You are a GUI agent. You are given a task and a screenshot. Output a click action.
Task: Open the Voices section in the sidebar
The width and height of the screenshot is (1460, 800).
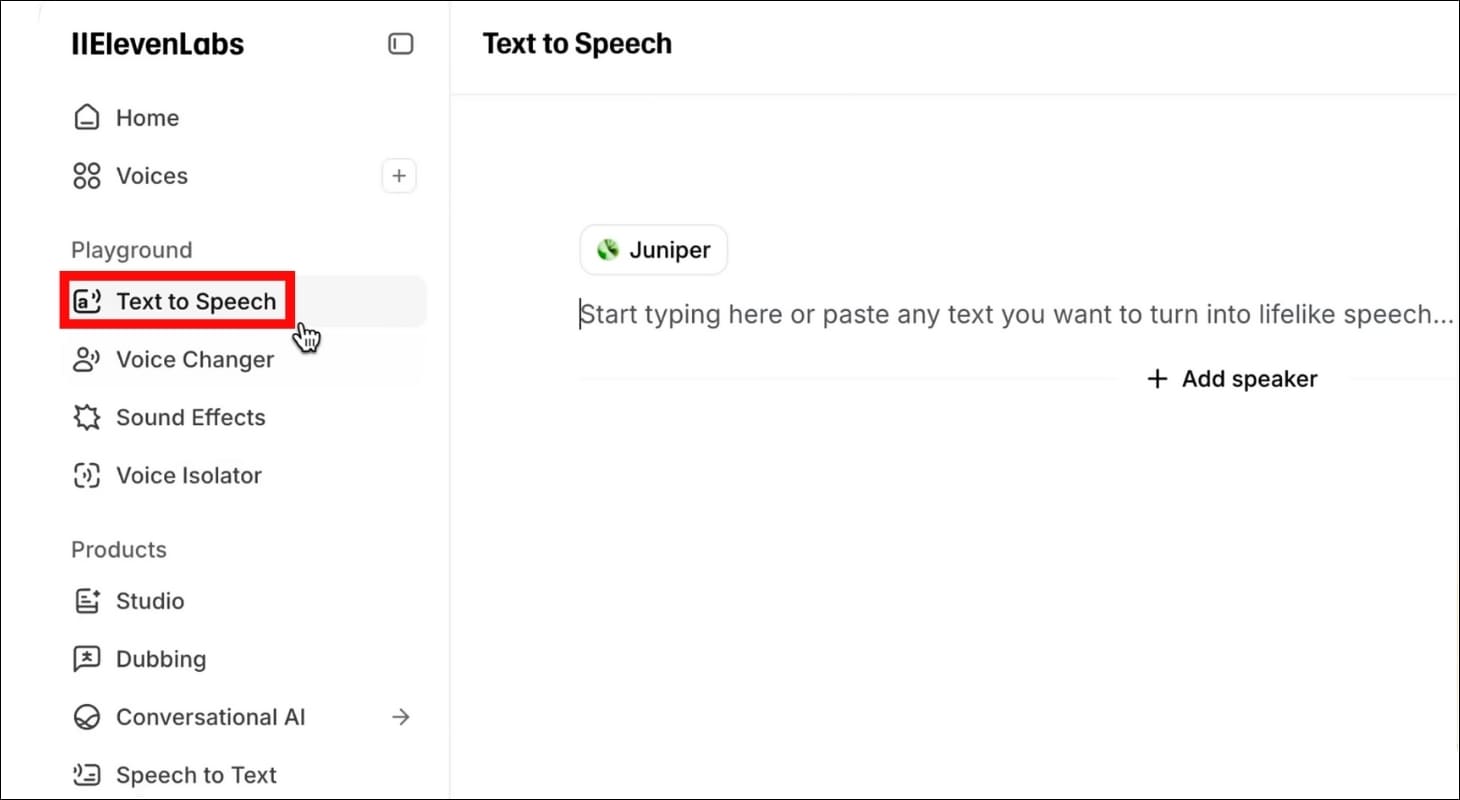[152, 175]
